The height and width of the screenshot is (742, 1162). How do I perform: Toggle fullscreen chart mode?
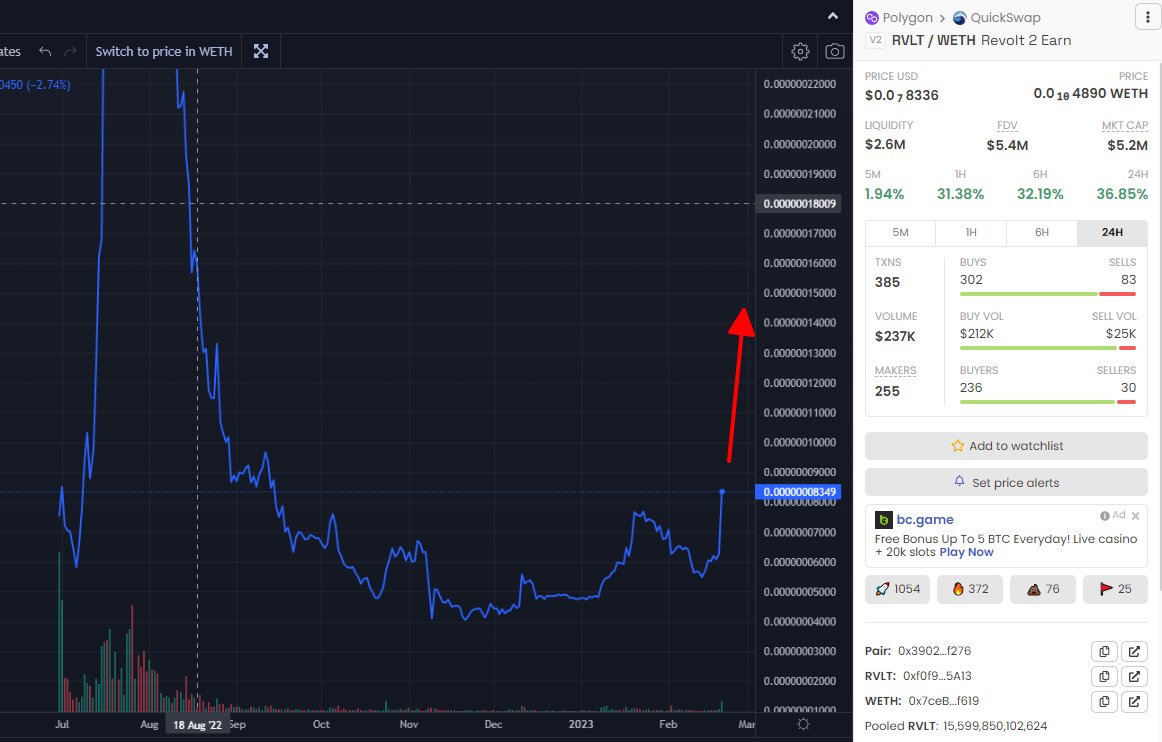coord(261,51)
